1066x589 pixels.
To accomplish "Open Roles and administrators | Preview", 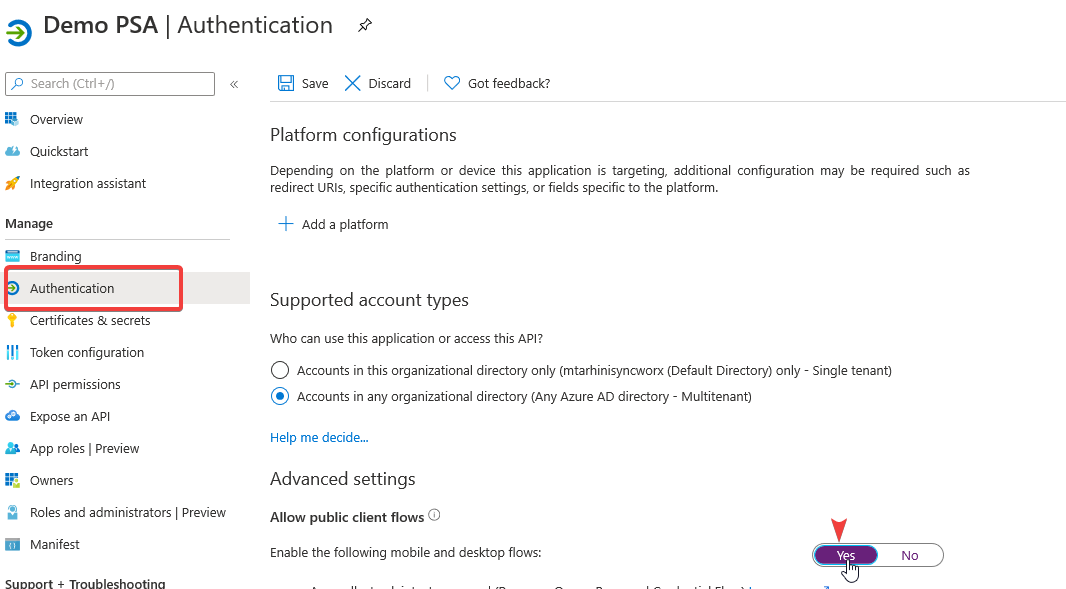I will pos(127,512).
